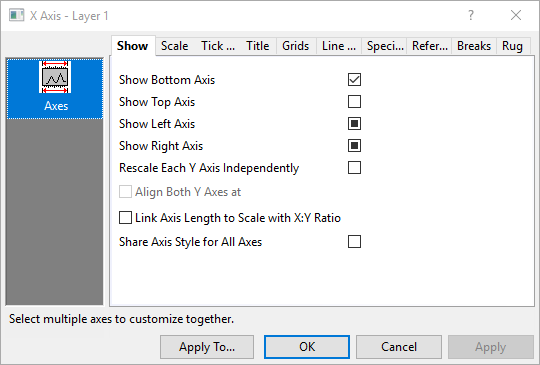The width and height of the screenshot is (540, 365).
Task: Click 'Rescale Each Y Axis Independently' text
Action: click(x=209, y=168)
